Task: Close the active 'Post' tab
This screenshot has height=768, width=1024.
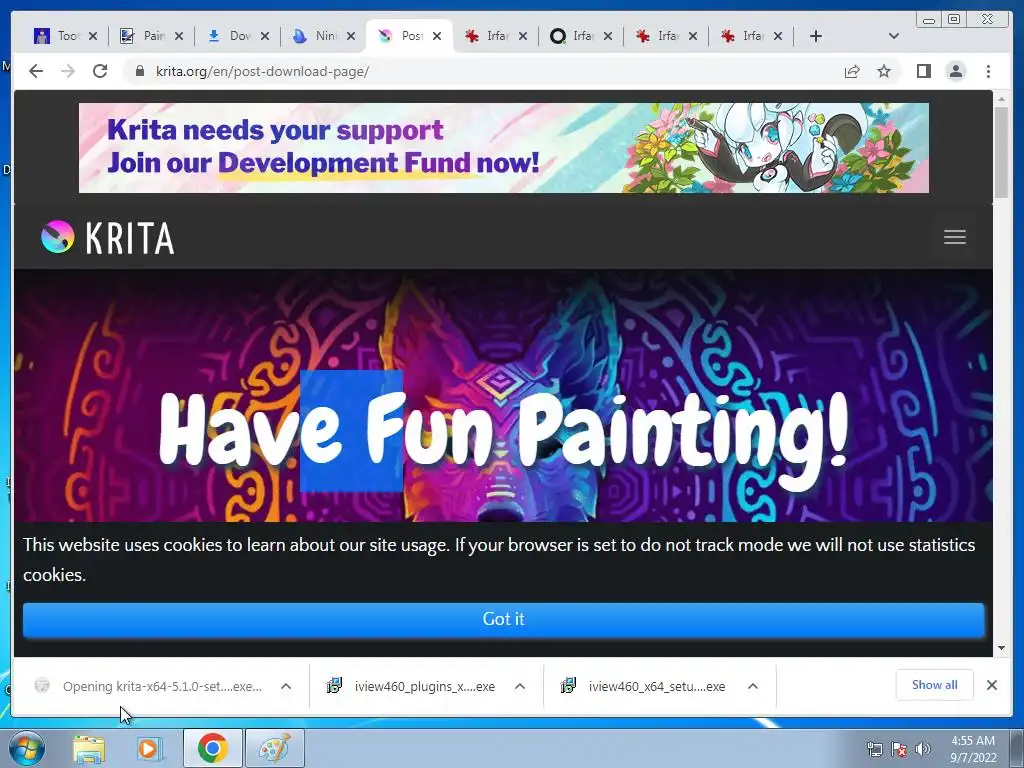Action: pyautogui.click(x=437, y=36)
